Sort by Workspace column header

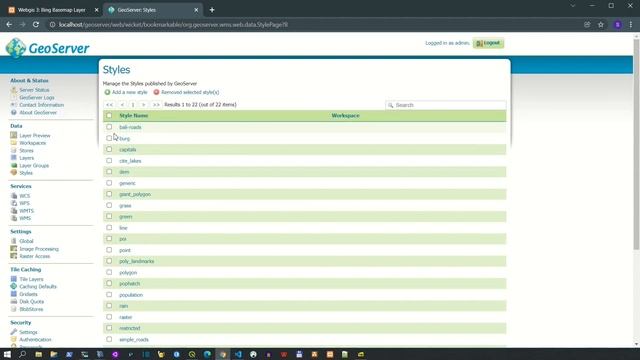tap(345, 116)
